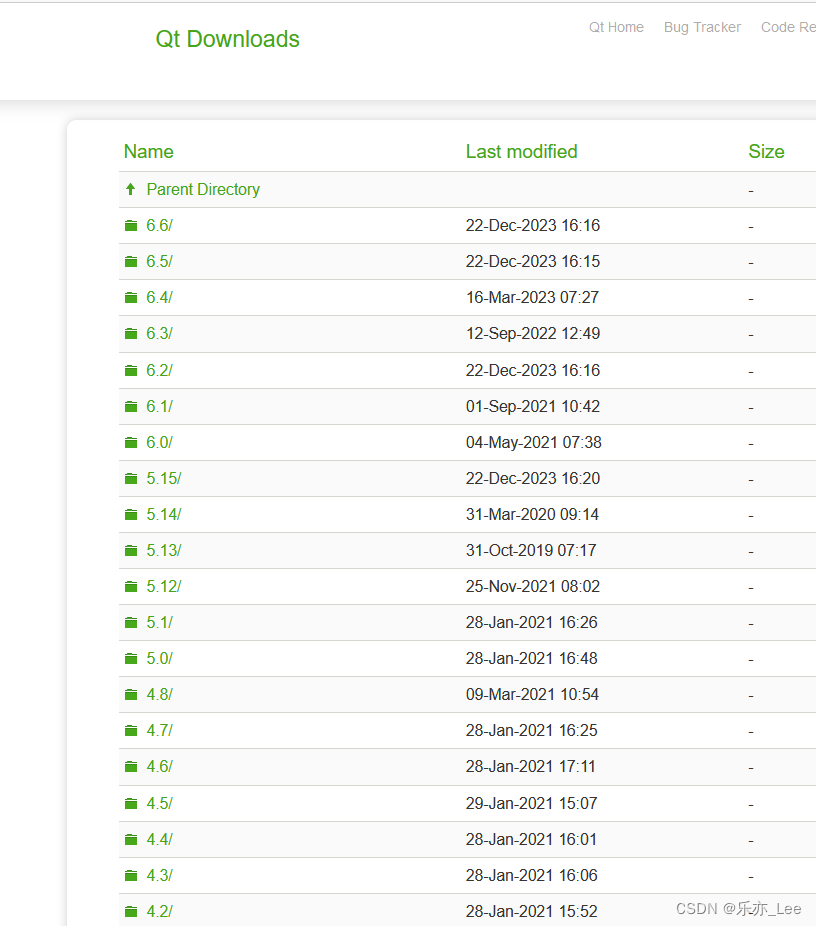
Task: Click the folder icon beside 4.6/
Action: coord(131,767)
